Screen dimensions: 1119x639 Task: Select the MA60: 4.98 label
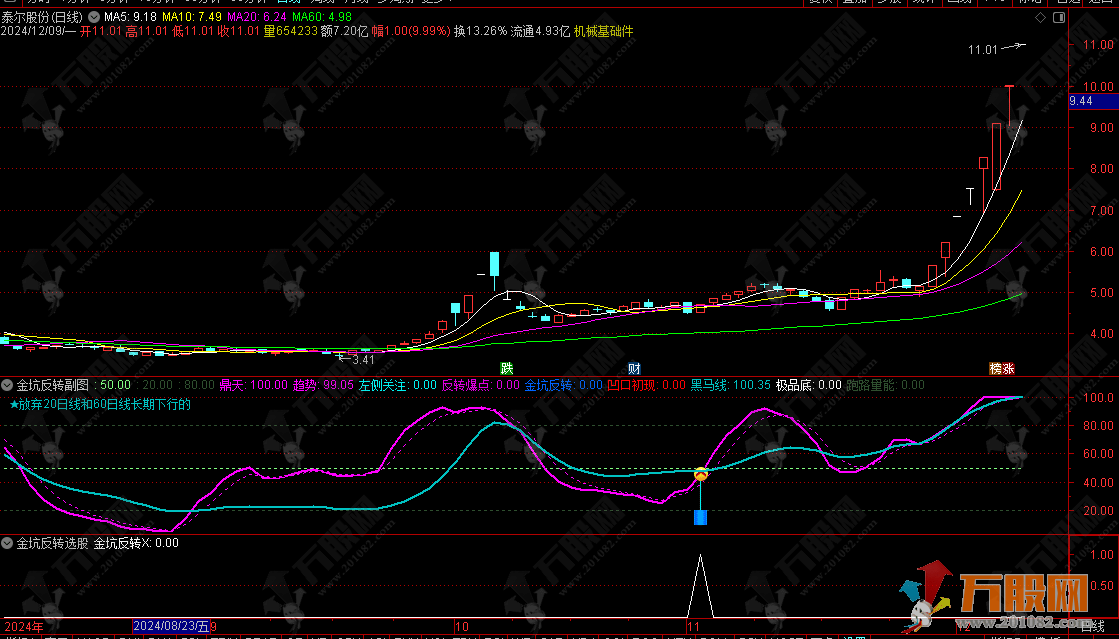[322, 17]
